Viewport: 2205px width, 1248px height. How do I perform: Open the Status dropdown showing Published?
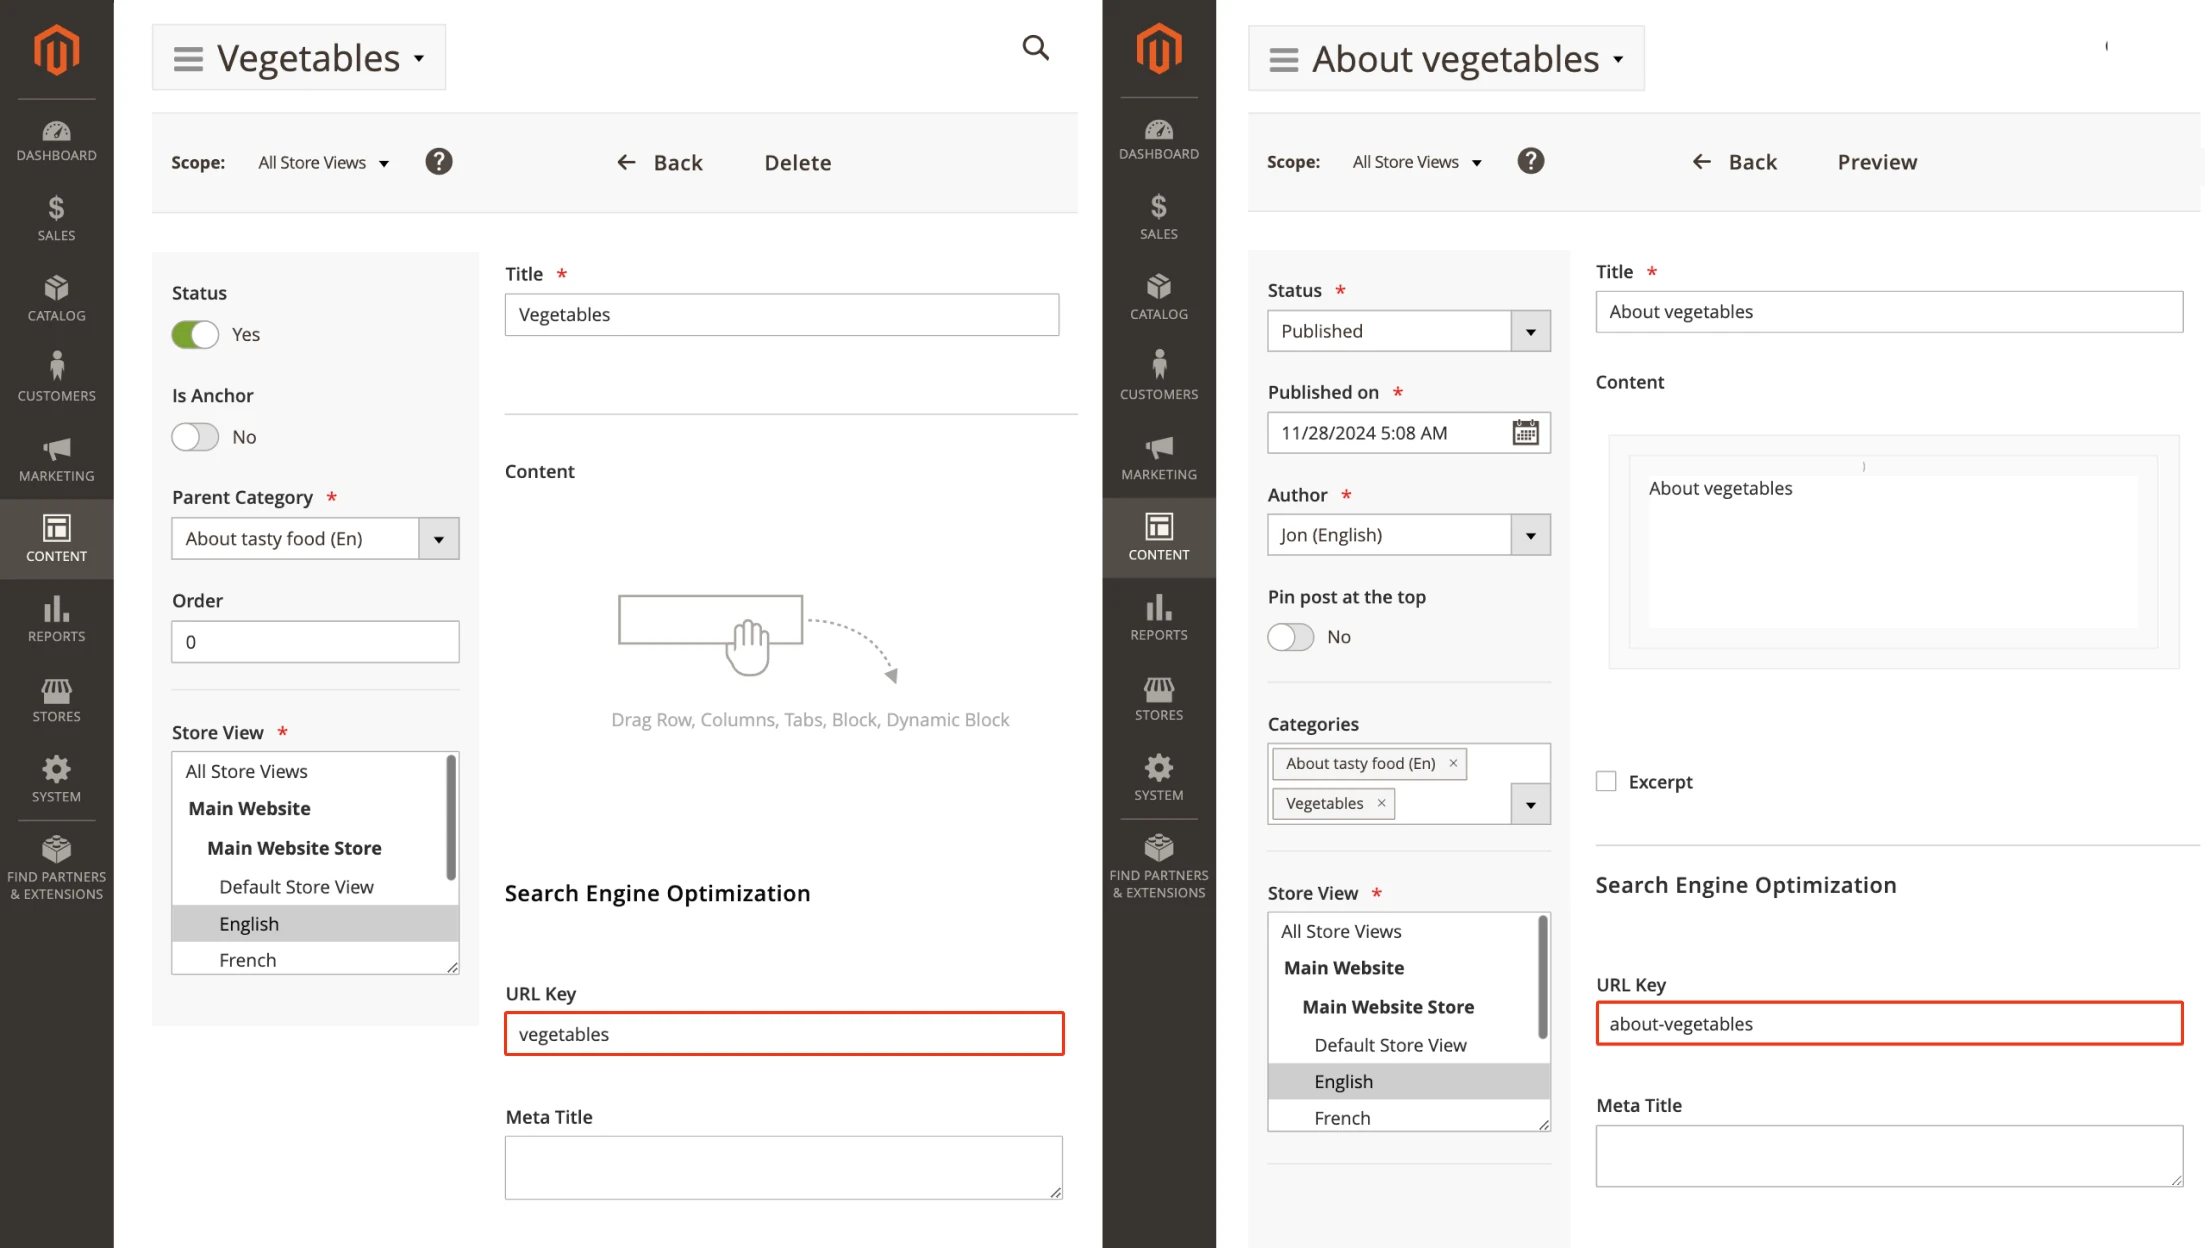pyautogui.click(x=1530, y=330)
